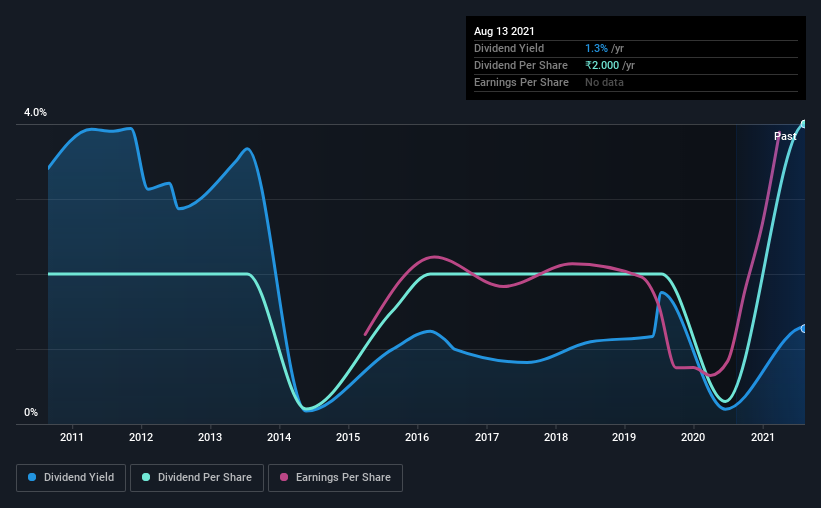Click the 4.0% y-axis label

pos(35,112)
